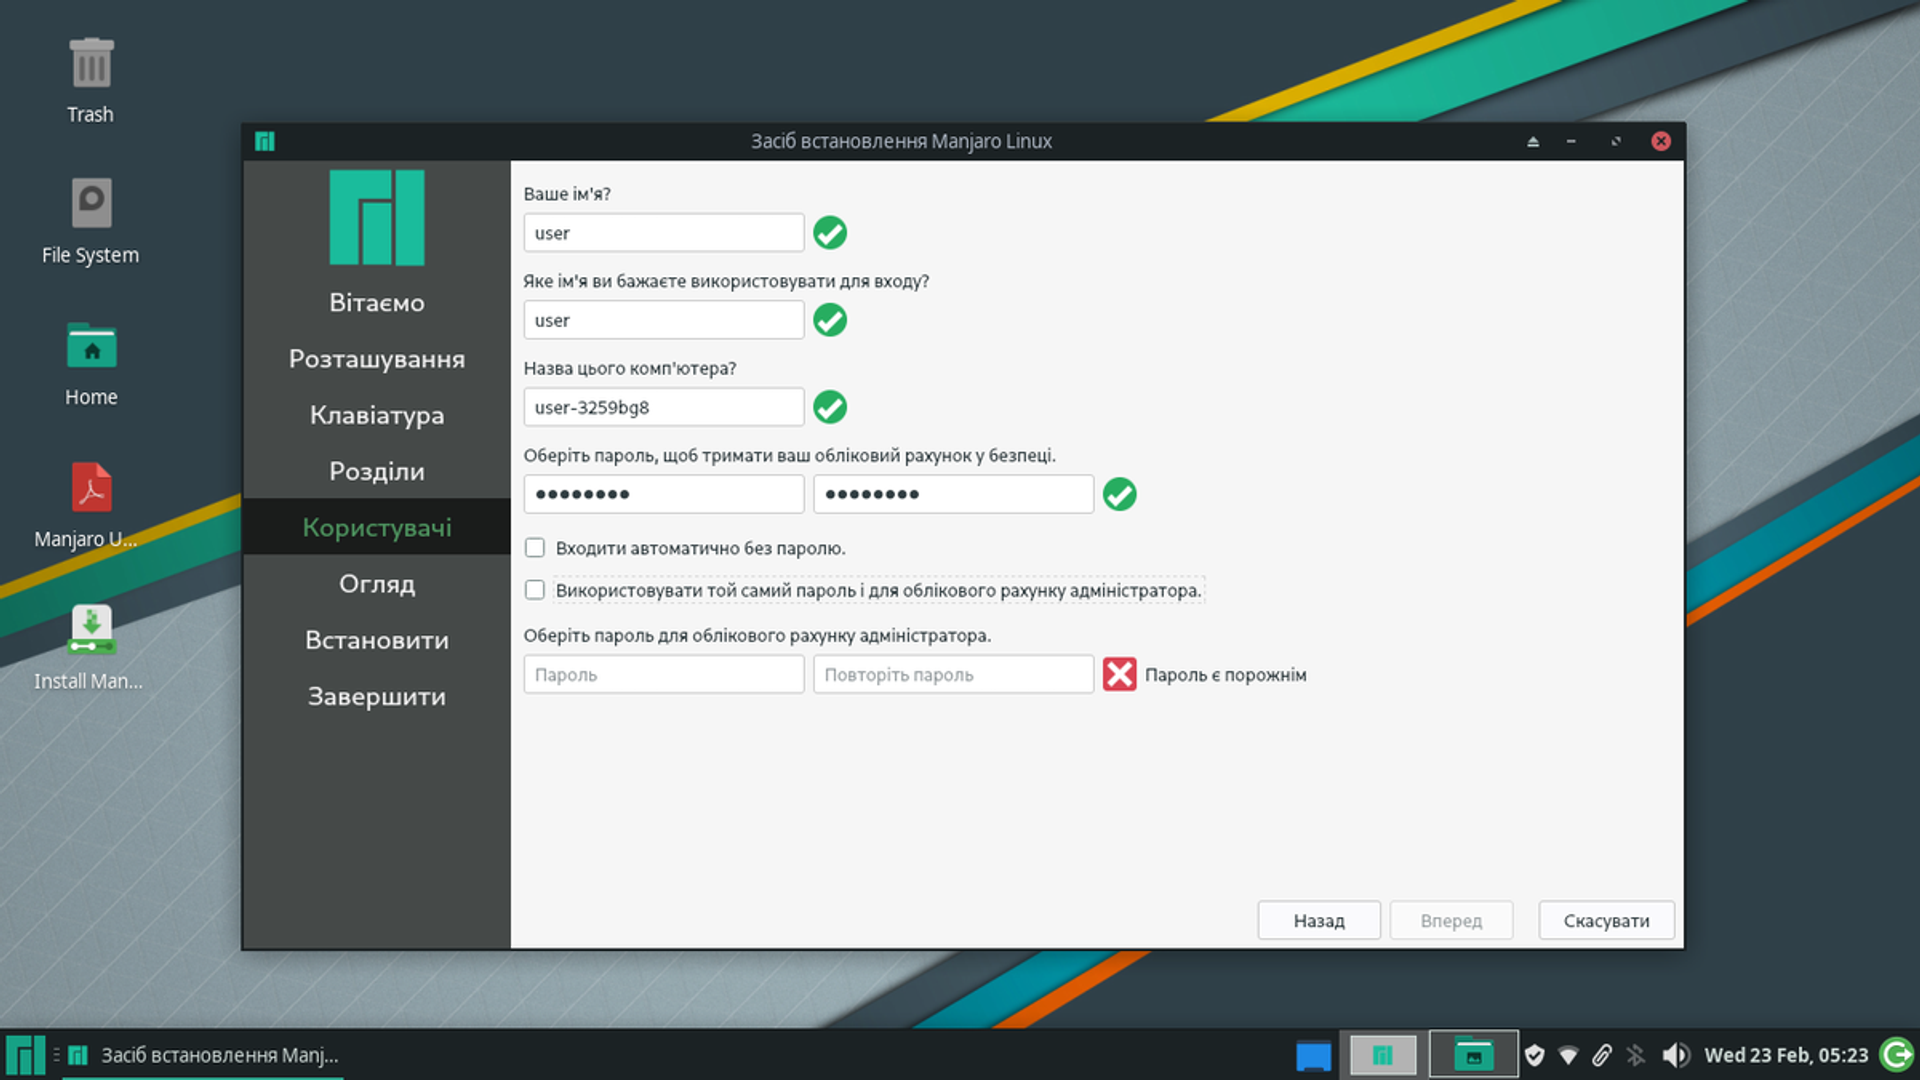Click the green checkmark beside the user password
The height and width of the screenshot is (1080, 1920).
pyautogui.click(x=1120, y=494)
